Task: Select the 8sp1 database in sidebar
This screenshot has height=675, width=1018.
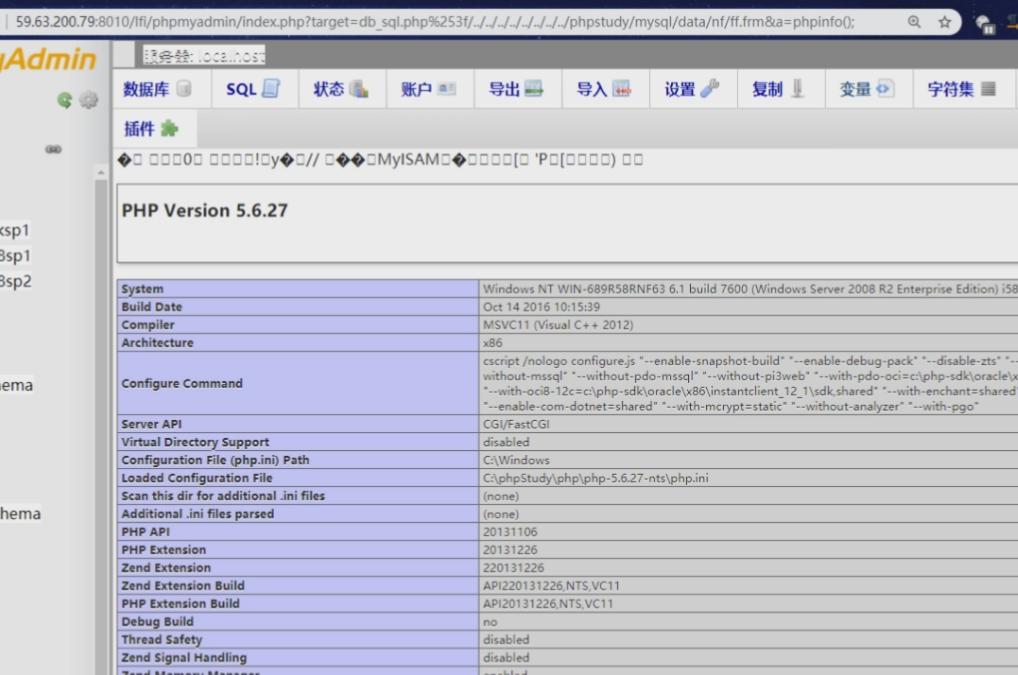Action: [15, 256]
